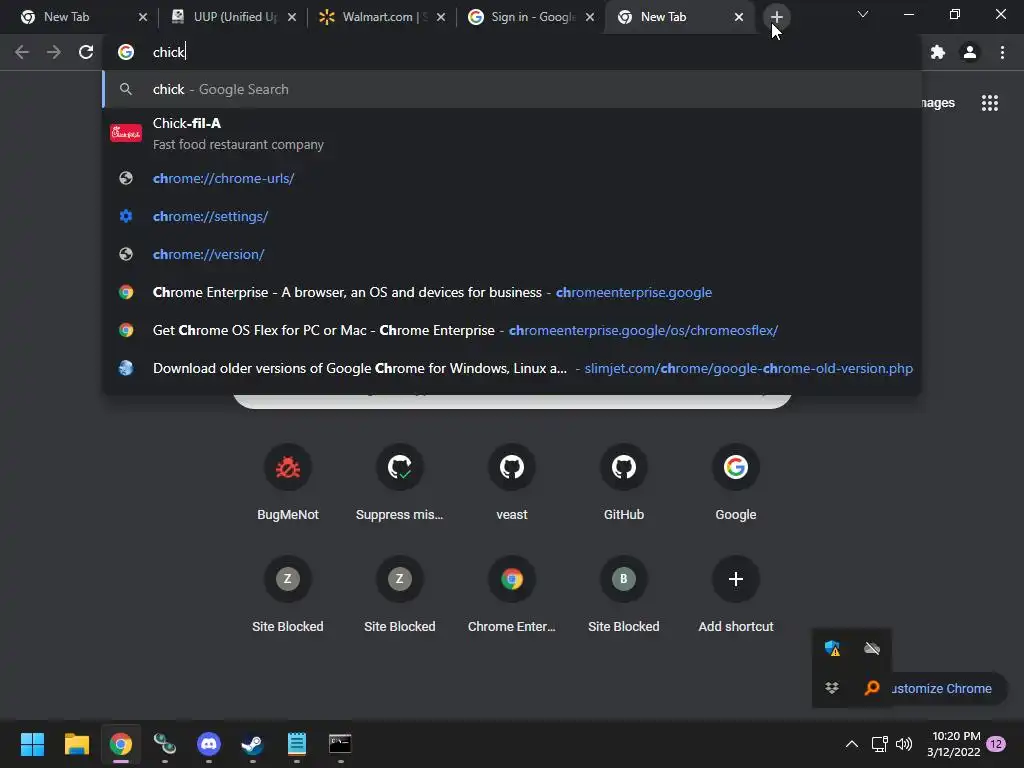The image size is (1024, 768).
Task: Open chrome://settings/ suggestion
Action: point(512,216)
